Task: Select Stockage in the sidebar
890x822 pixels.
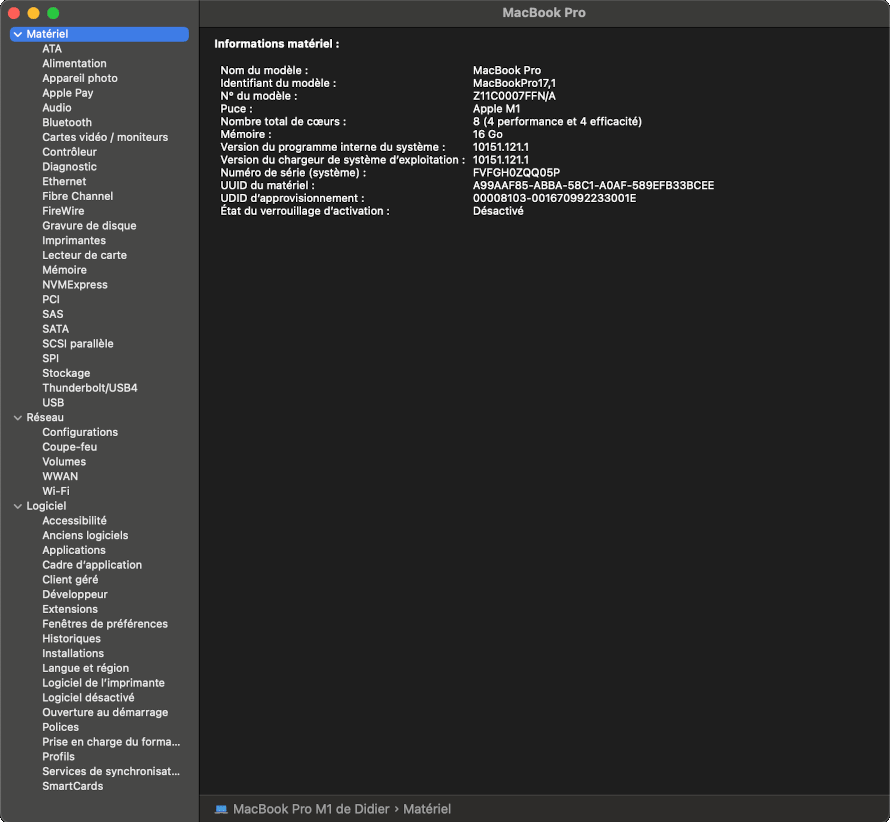Action: (66, 373)
